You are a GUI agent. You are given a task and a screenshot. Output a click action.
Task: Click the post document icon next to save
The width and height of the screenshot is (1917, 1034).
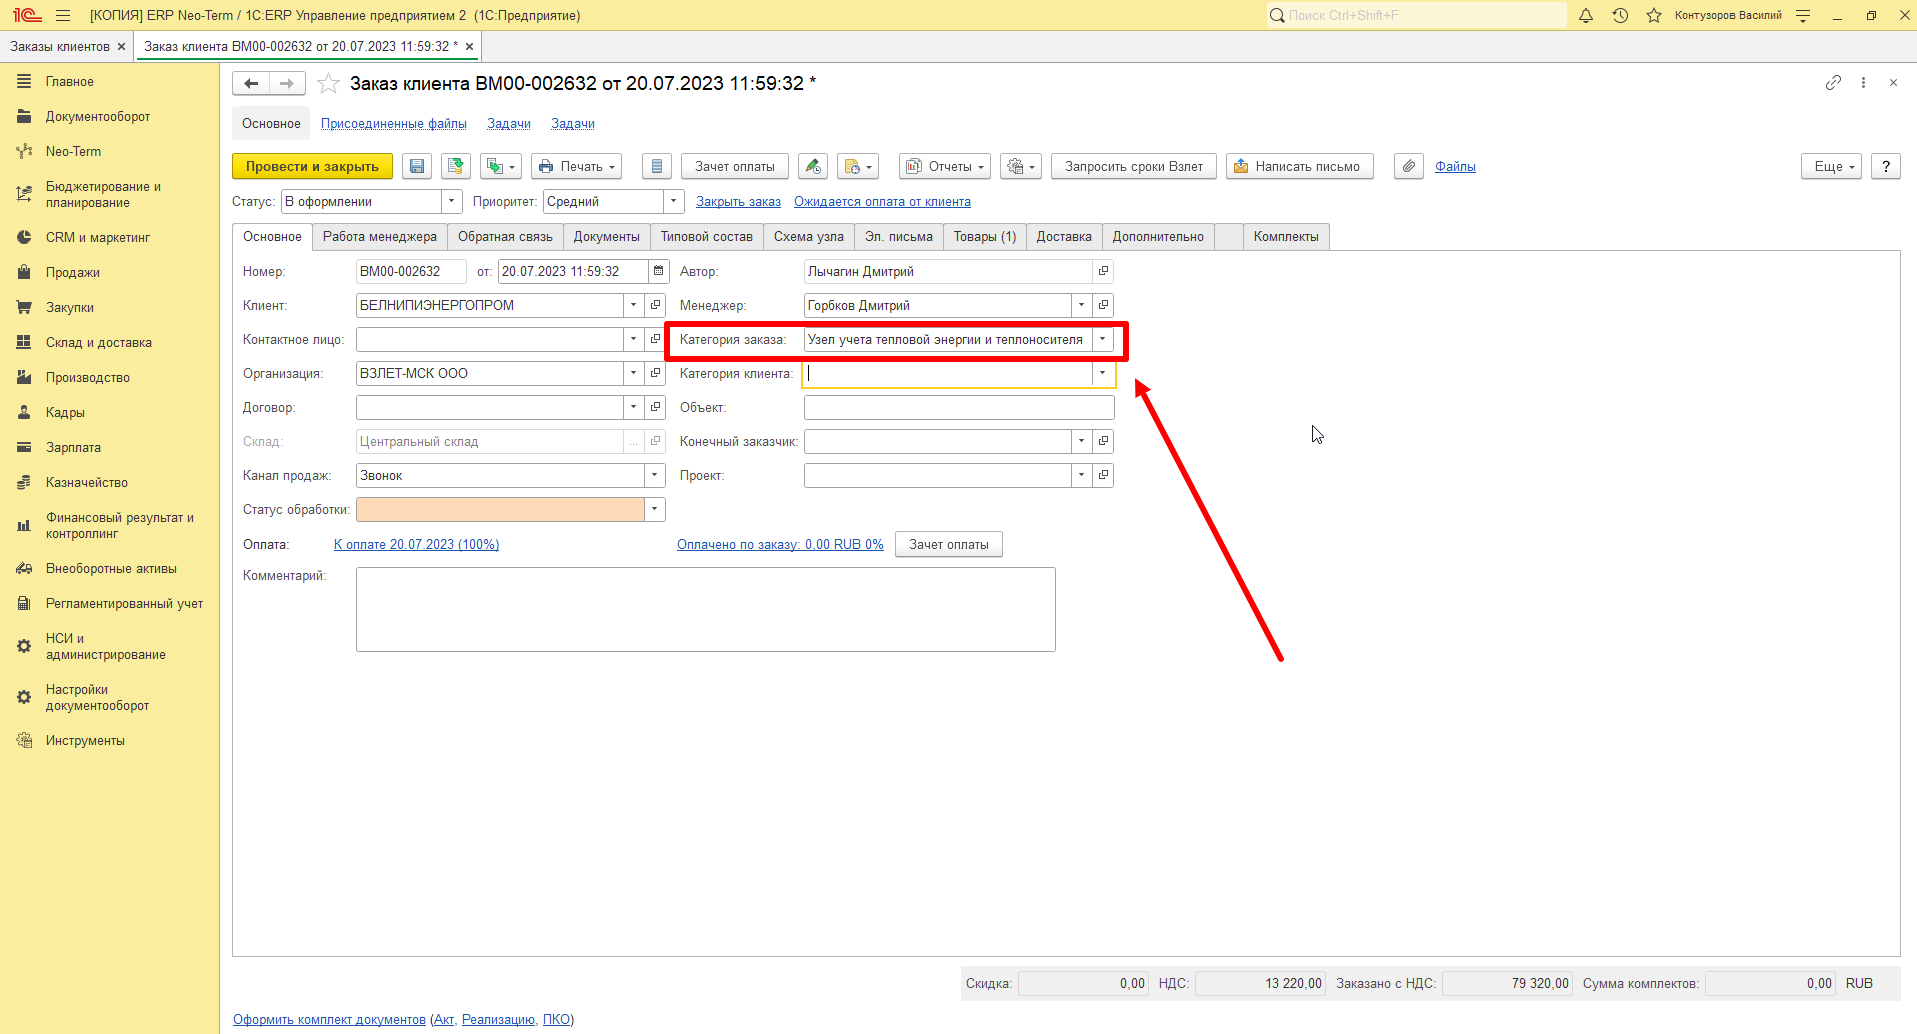tap(456, 167)
